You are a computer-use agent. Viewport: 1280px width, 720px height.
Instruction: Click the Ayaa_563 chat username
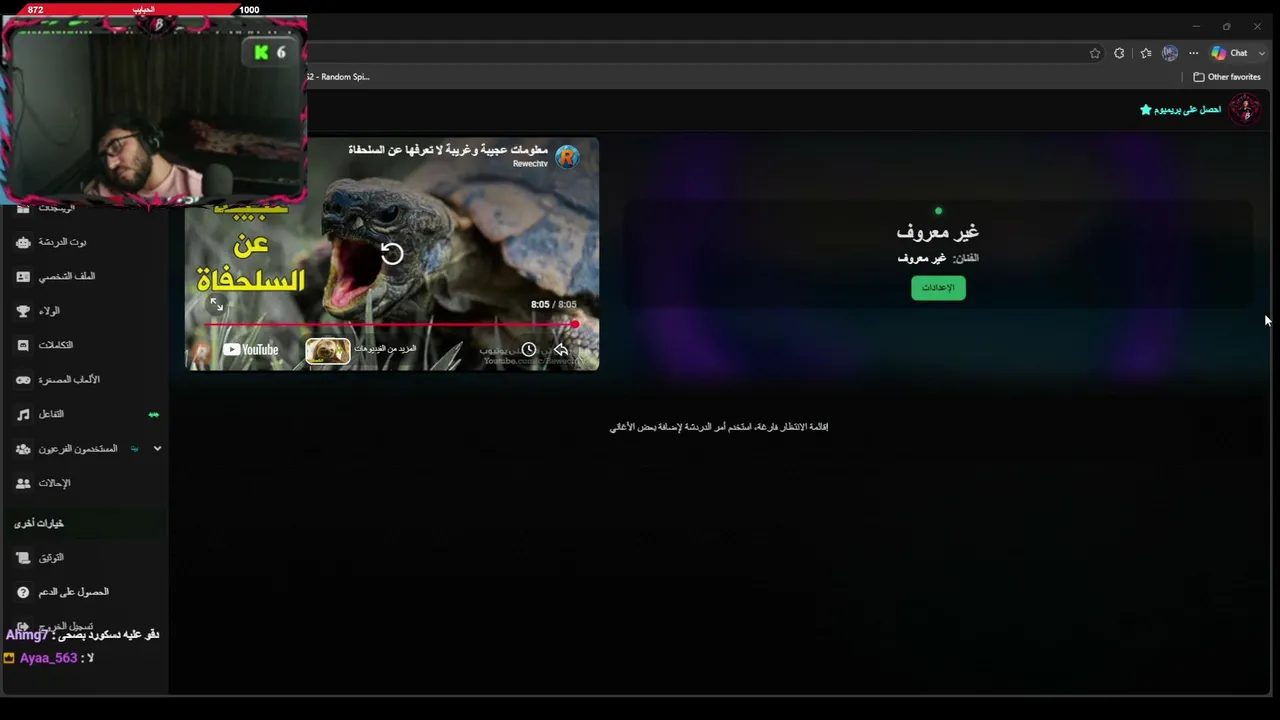coord(48,658)
